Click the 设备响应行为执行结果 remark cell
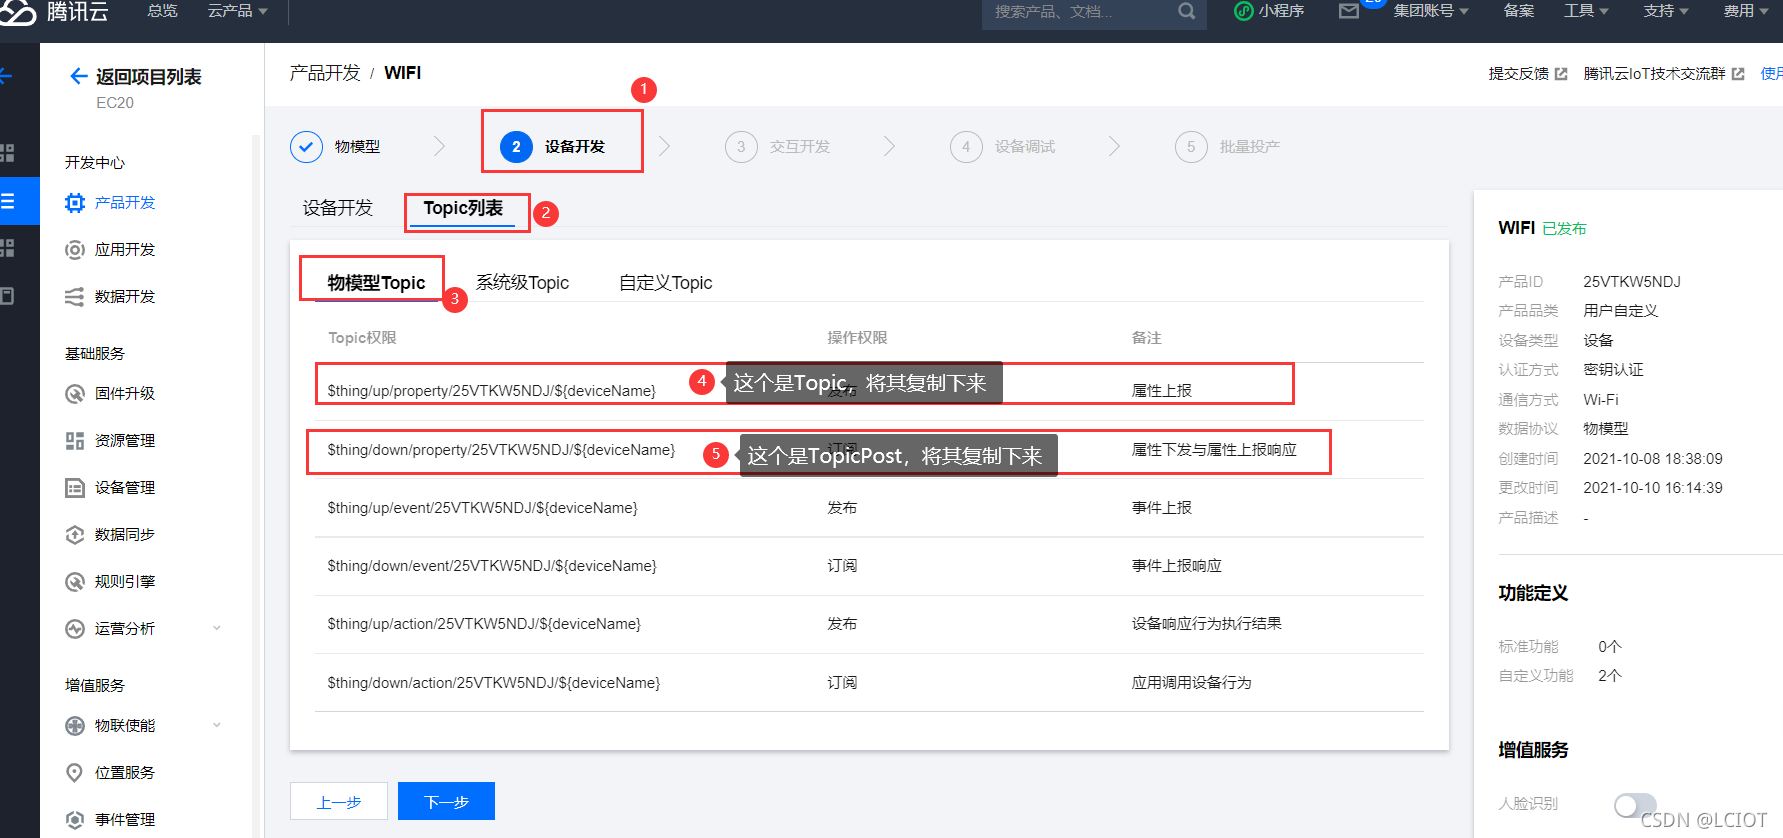Screen dimensions: 1783x838 (1206, 624)
